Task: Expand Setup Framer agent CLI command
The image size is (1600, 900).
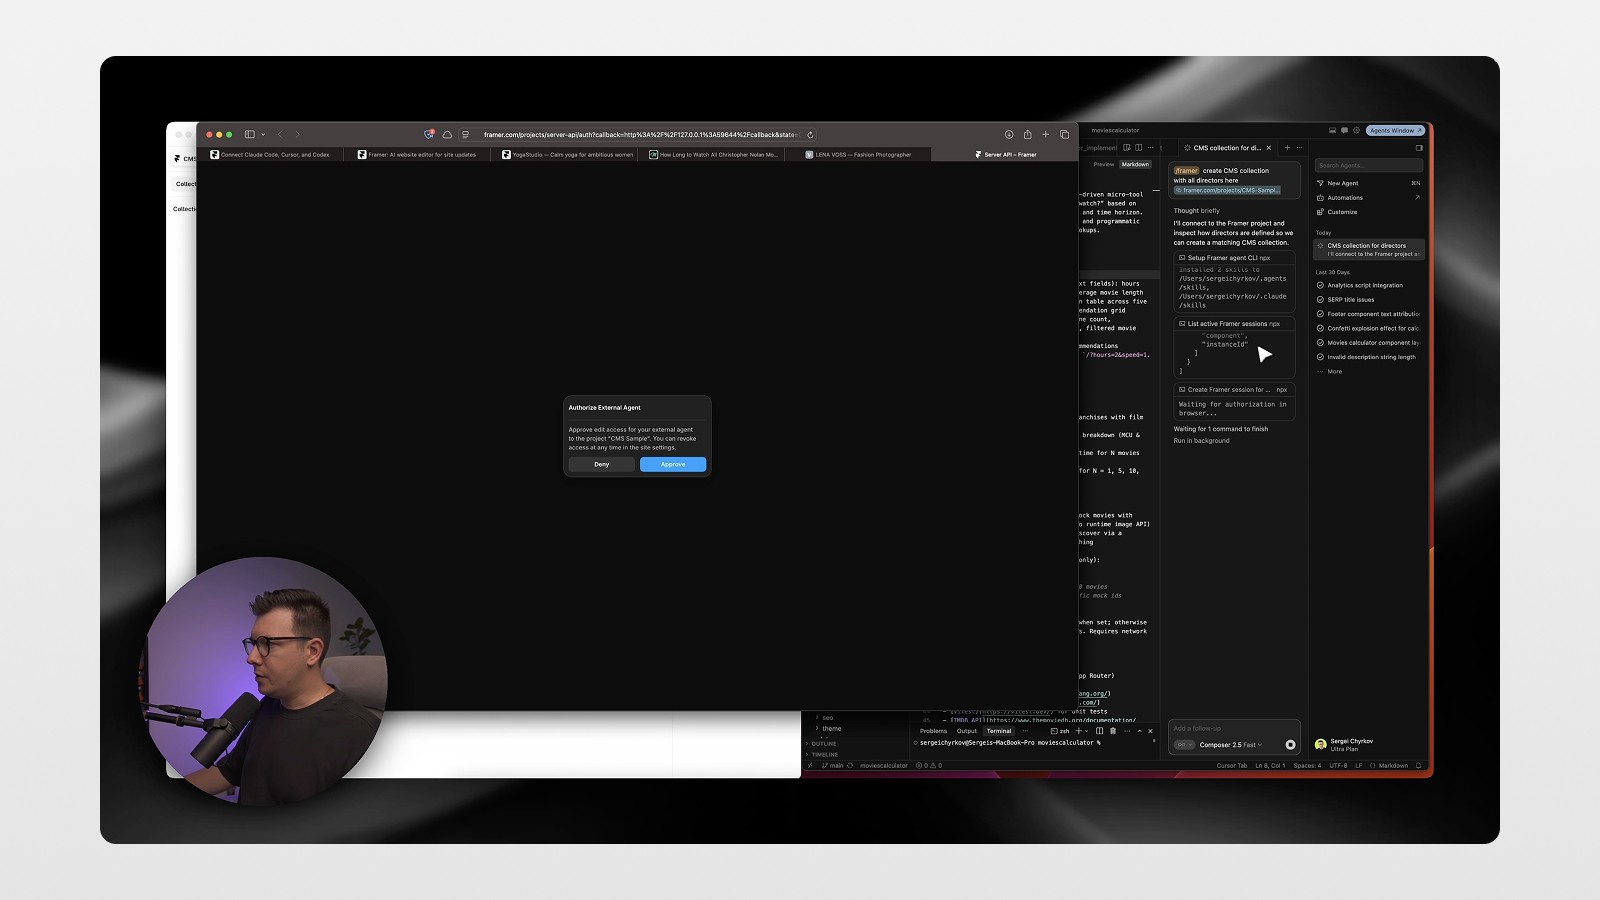Action: (x=1234, y=258)
